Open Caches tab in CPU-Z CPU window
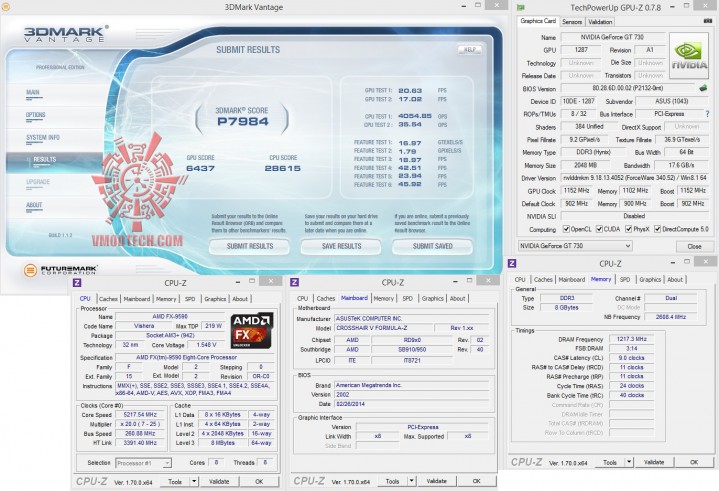Screen dimensions: 719x491 (x=108, y=298)
